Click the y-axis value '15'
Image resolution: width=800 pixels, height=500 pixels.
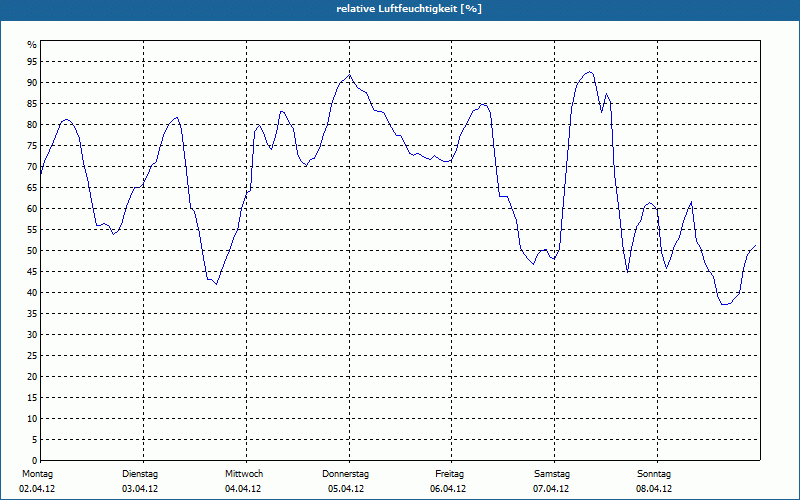pyautogui.click(x=32, y=397)
